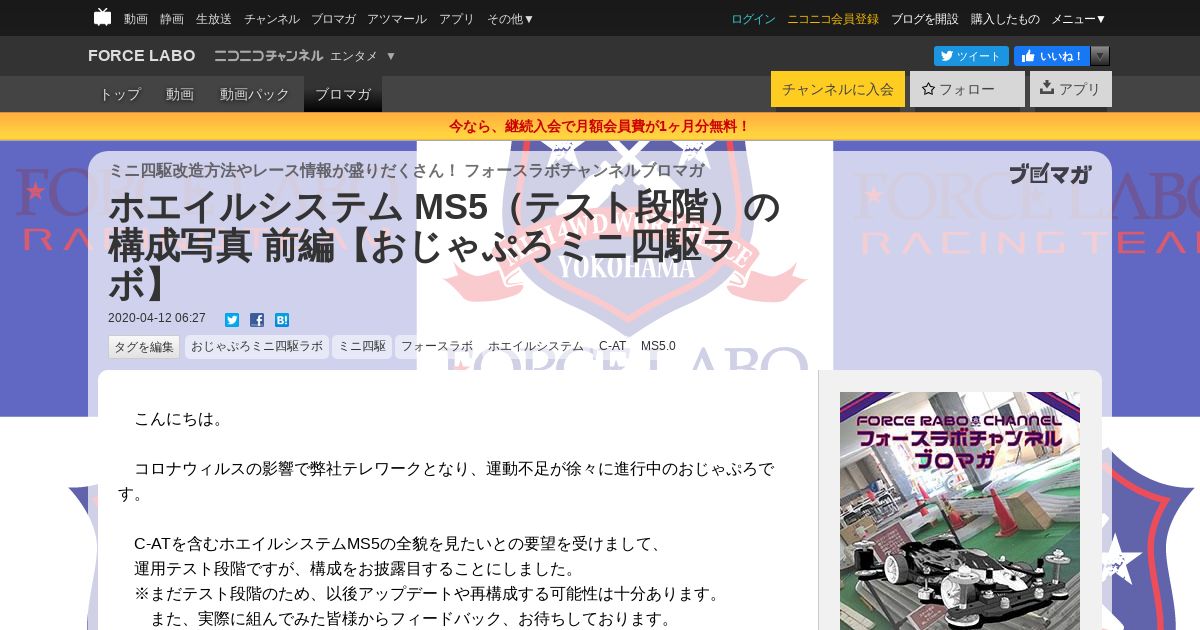Viewport: 1200px width, 630px height.
Task: Select the C-AT tag
Action: [613, 347]
